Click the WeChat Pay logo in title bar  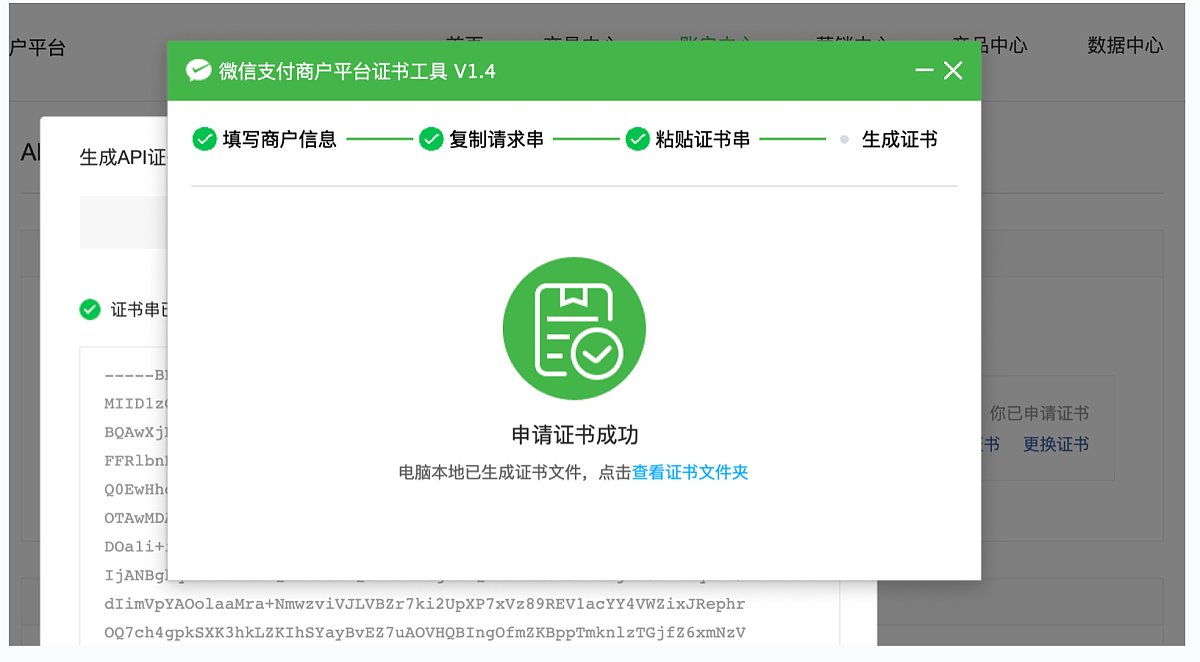click(x=199, y=71)
